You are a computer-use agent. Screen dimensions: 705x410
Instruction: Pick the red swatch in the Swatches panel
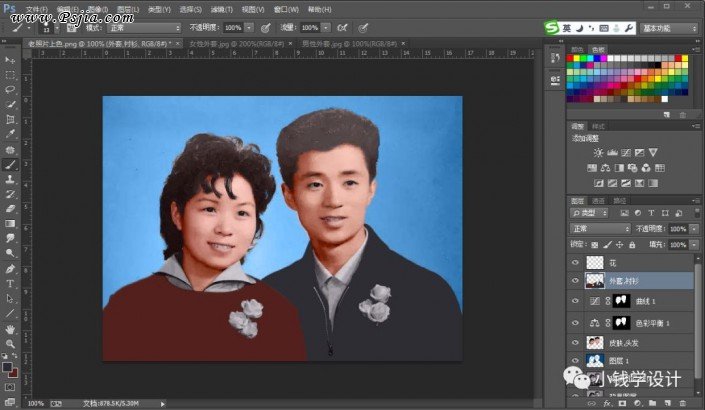tap(570, 58)
